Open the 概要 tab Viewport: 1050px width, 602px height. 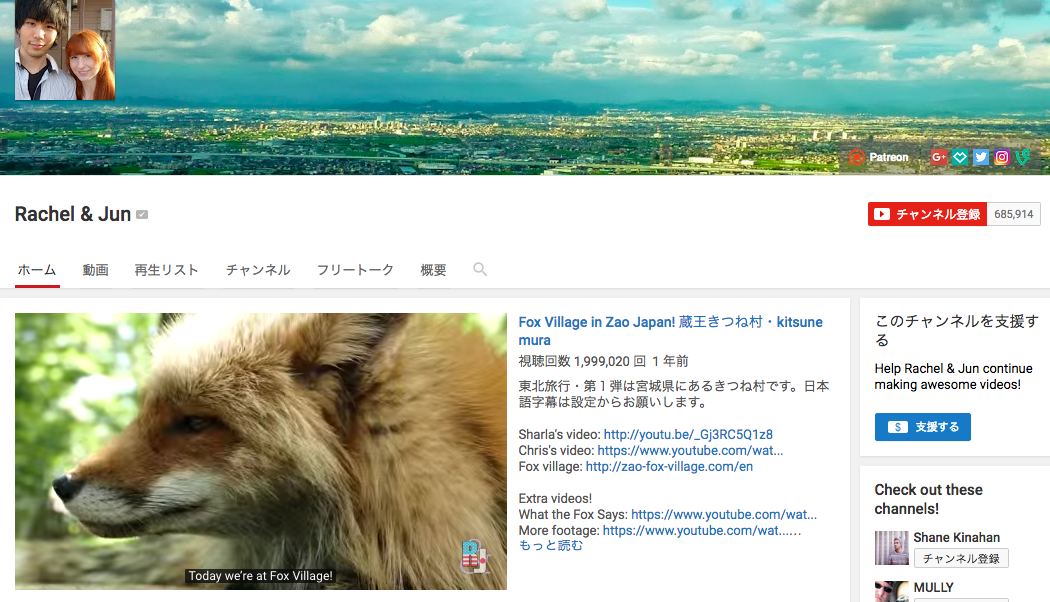point(433,270)
